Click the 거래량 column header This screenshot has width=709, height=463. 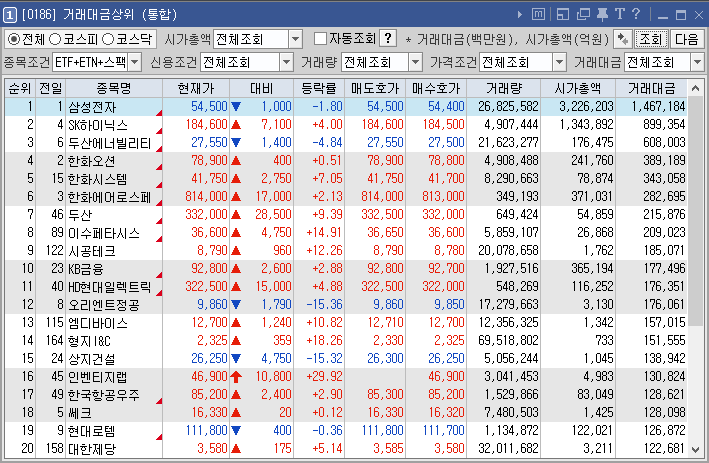pos(504,88)
